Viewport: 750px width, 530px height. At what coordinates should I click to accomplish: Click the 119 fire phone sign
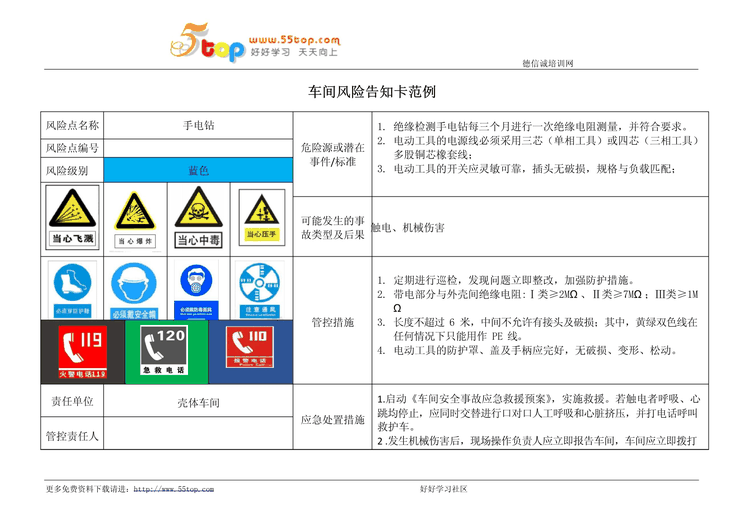click(82, 352)
